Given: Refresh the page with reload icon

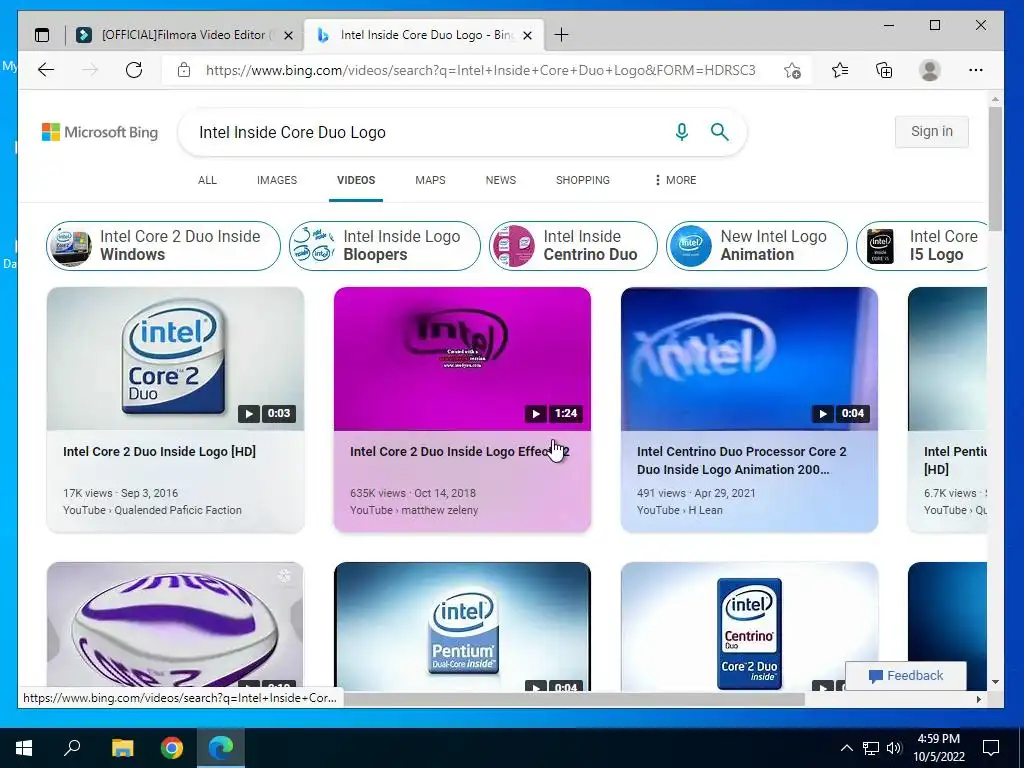Looking at the screenshot, I should pyautogui.click(x=134, y=70).
